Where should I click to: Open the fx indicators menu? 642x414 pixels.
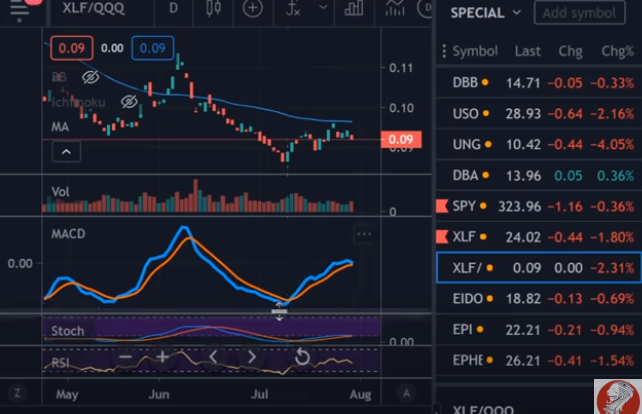(293, 8)
